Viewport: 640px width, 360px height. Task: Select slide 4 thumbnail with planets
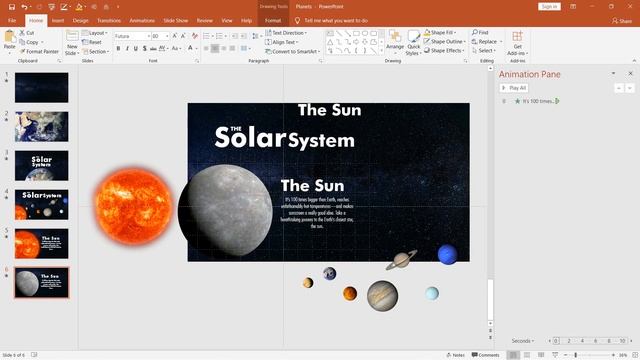tap(42, 204)
